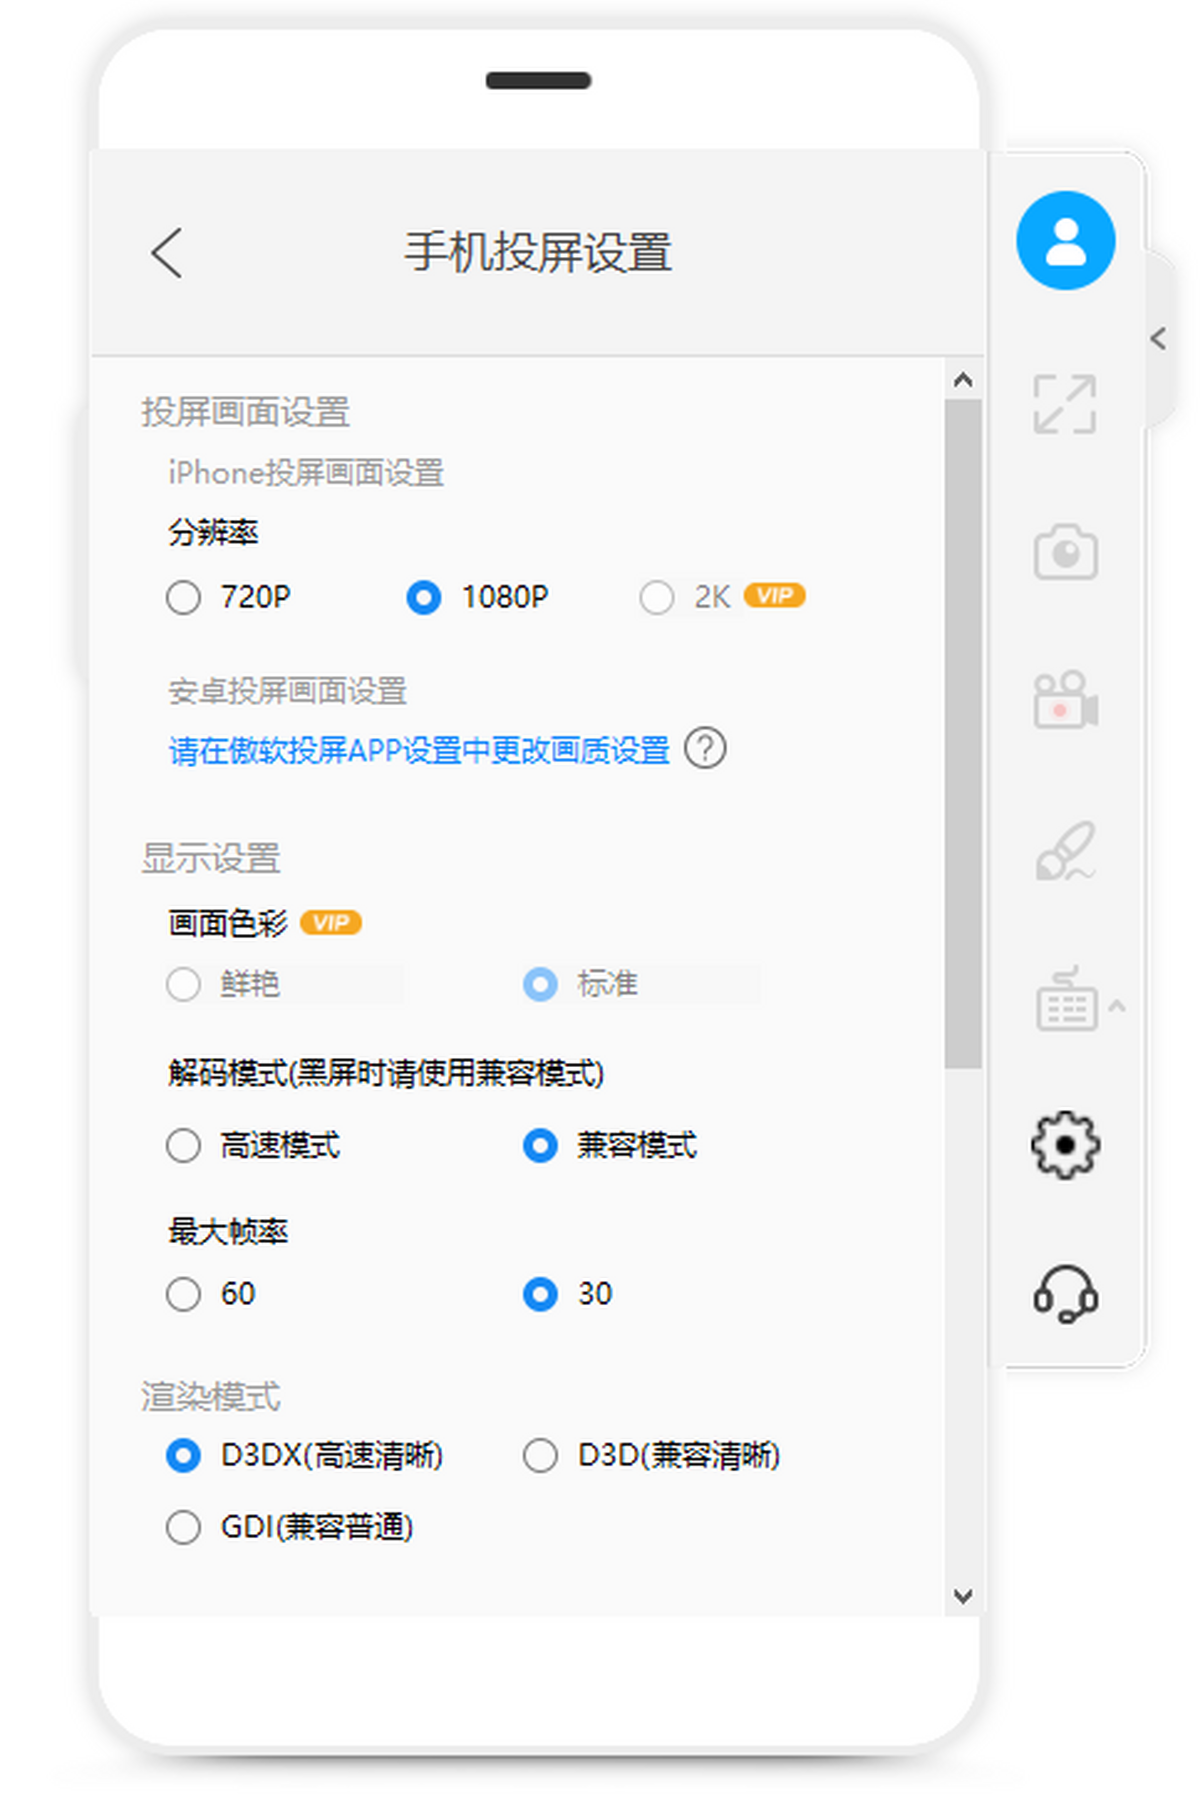The image size is (1200, 1820).
Task: Start screen recording with the video camera icon
Action: point(1065,700)
